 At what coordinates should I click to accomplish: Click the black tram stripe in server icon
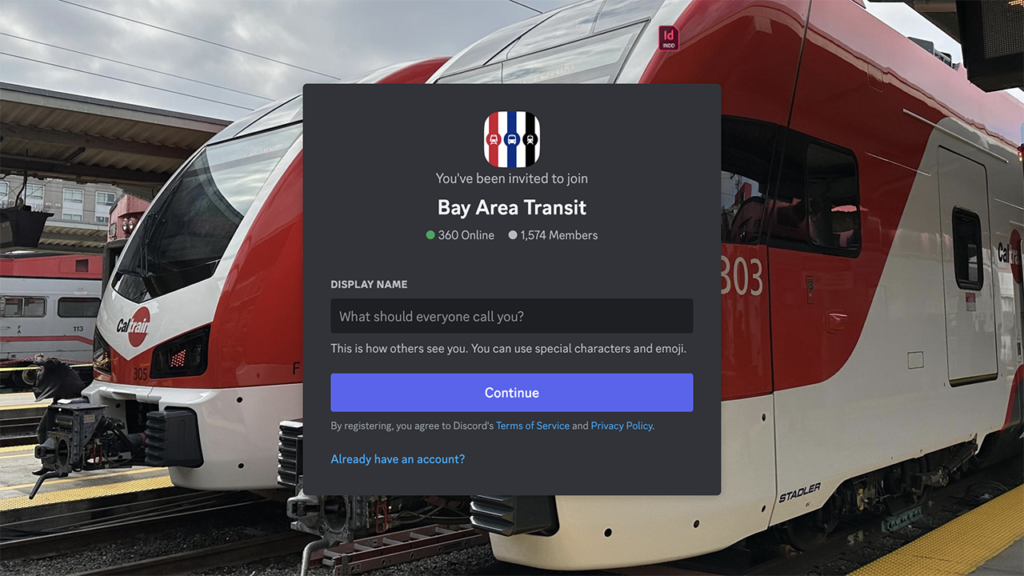[530, 139]
